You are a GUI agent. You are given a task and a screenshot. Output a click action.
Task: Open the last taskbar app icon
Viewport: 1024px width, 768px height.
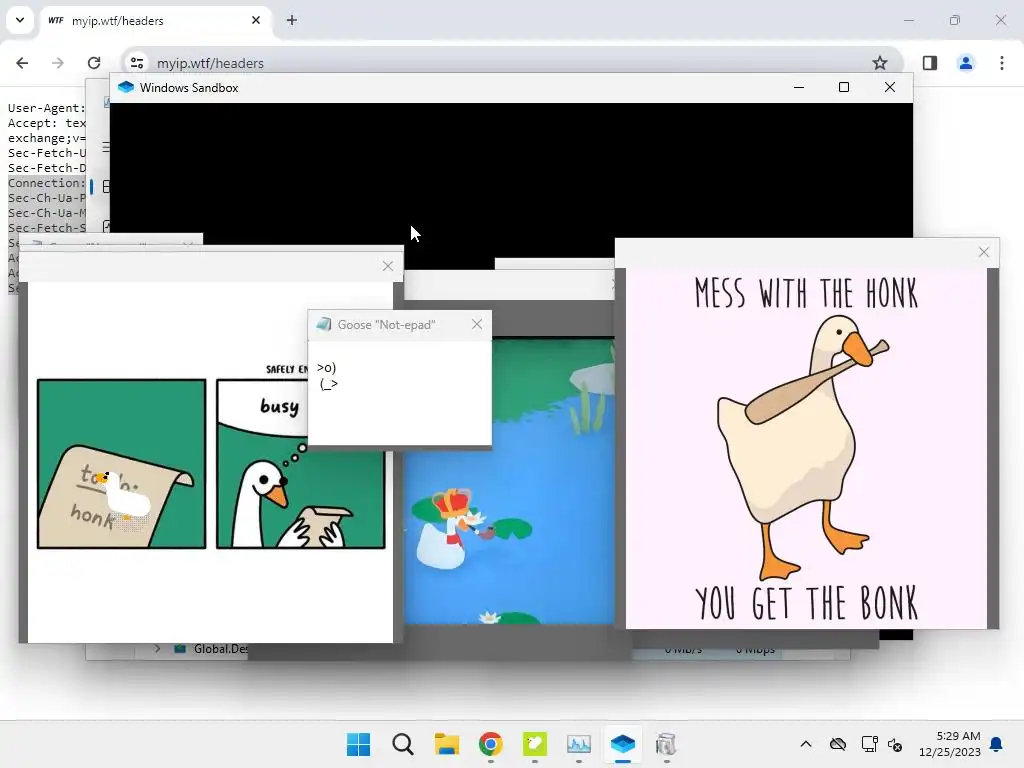click(666, 744)
